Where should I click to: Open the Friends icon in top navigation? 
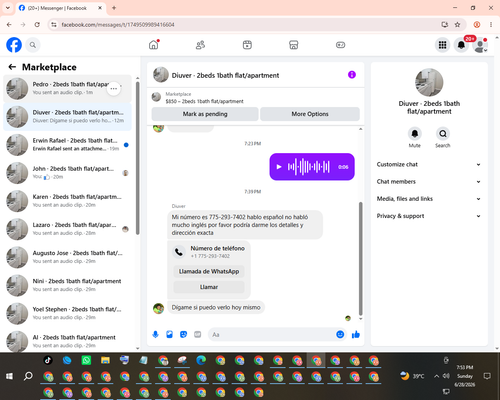click(200, 45)
